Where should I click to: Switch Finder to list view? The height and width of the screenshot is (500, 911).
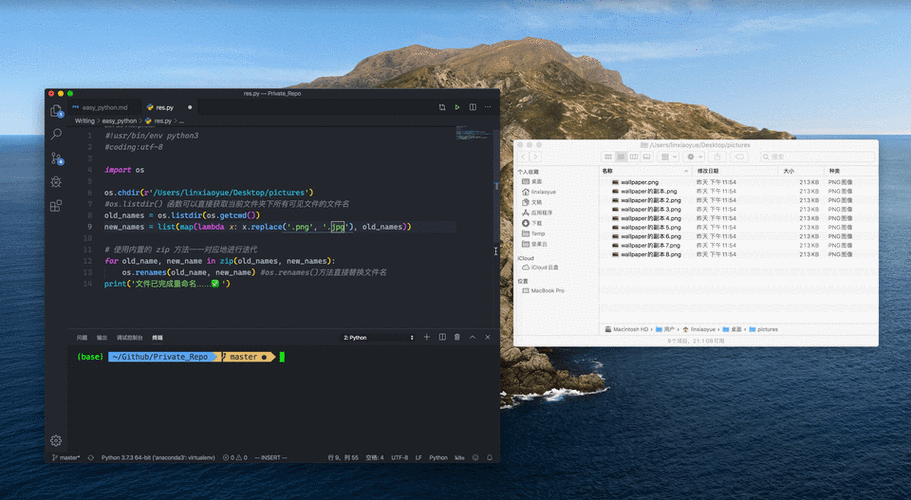[x=621, y=157]
